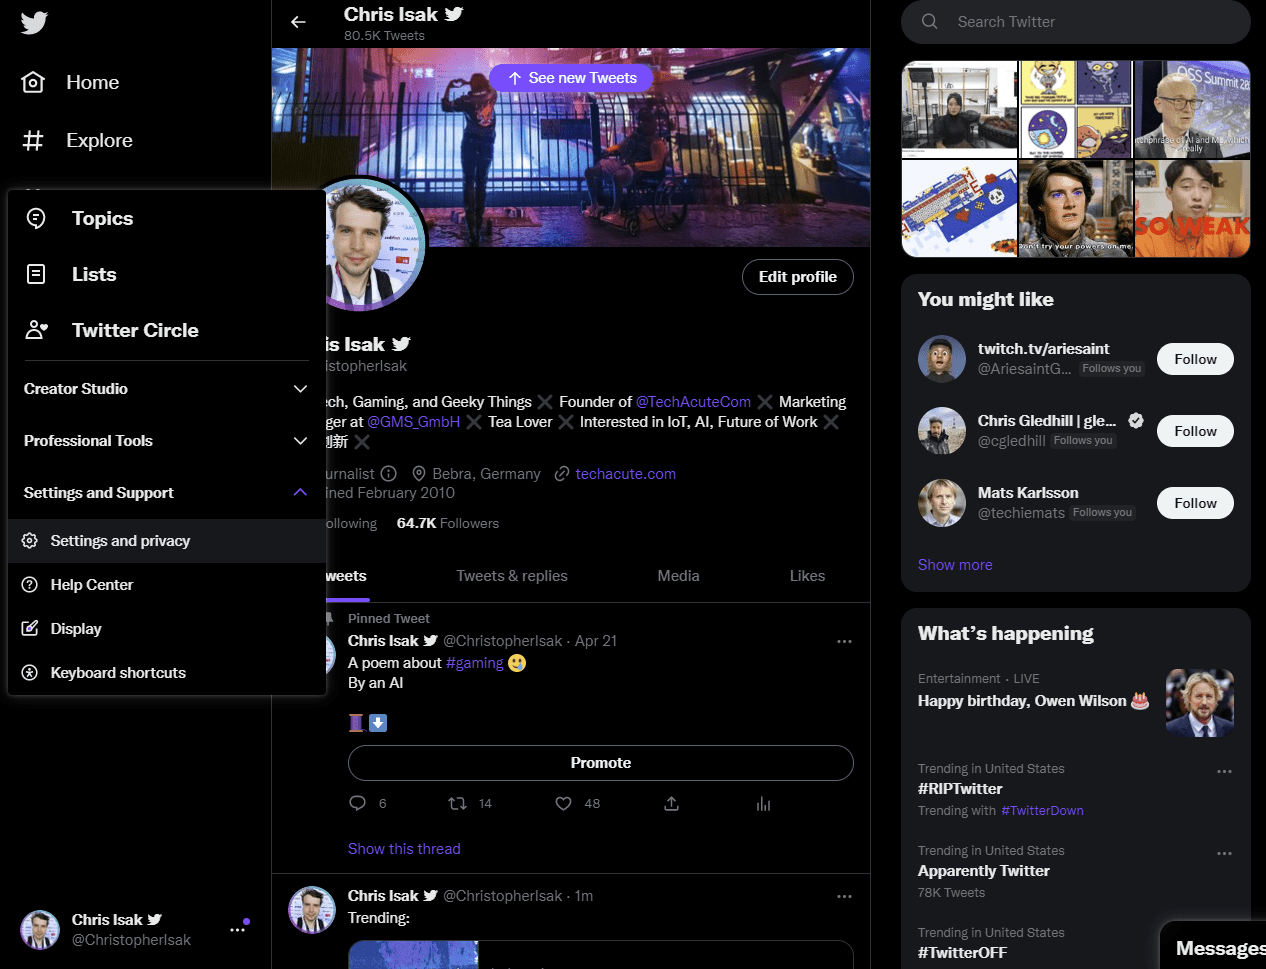Image resolution: width=1266 pixels, height=969 pixels.
Task: Open the #TwitterDown link
Action: [1042, 811]
